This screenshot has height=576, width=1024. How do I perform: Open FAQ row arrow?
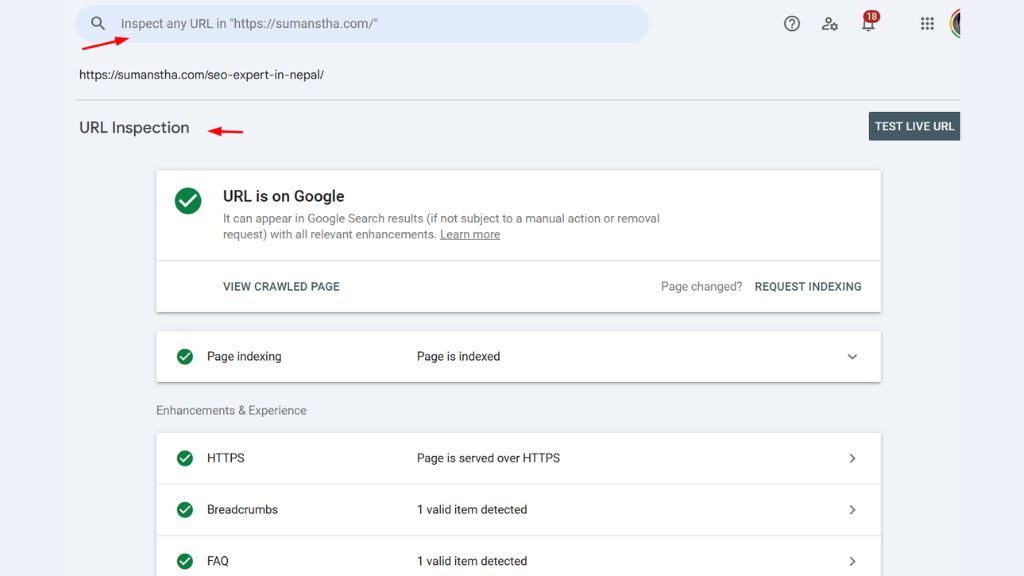(852, 561)
